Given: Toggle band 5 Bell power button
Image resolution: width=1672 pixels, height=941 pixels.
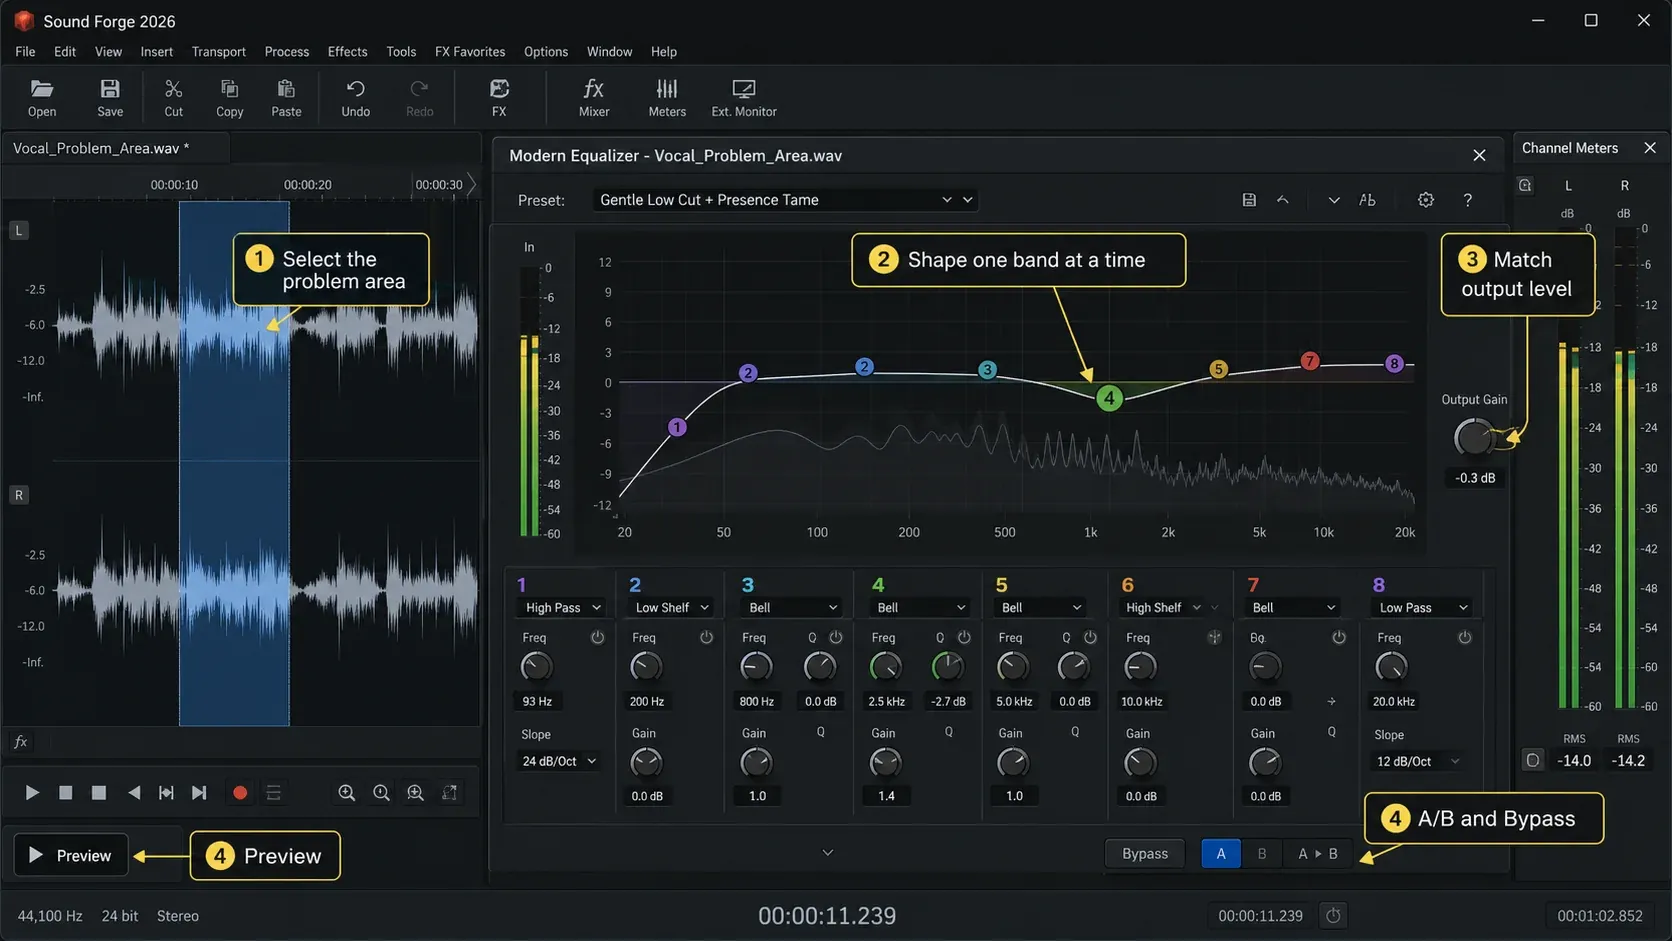Looking at the screenshot, I should coord(1090,637).
